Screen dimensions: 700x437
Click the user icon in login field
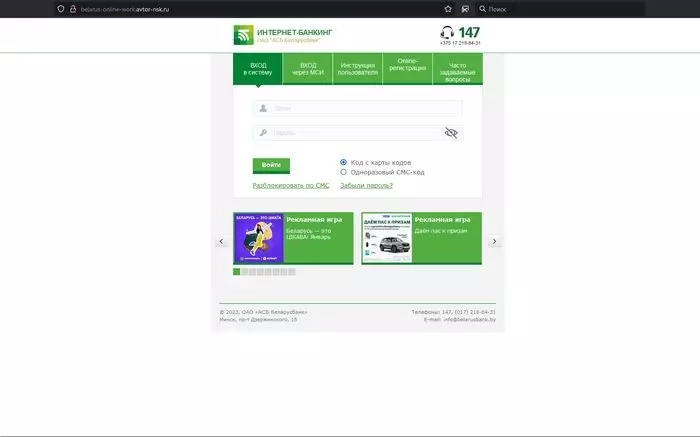coord(263,108)
